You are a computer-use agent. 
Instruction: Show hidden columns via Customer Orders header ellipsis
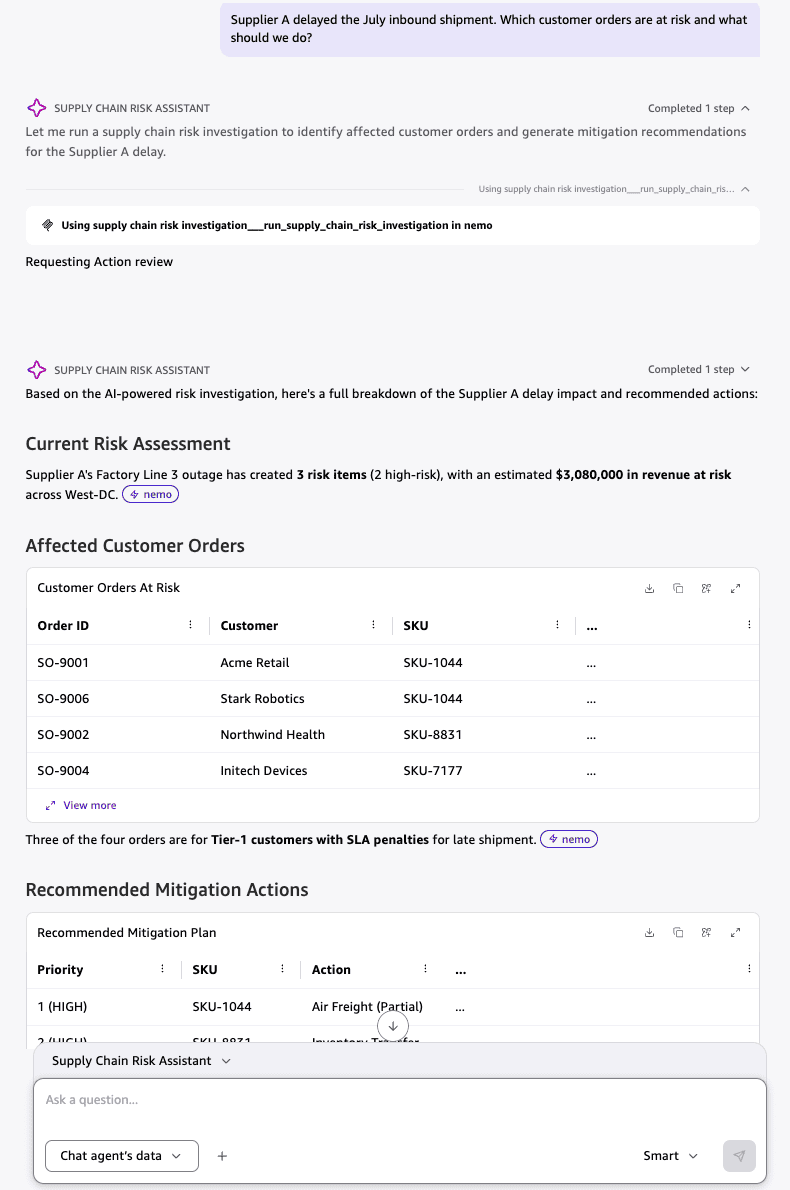click(x=592, y=626)
